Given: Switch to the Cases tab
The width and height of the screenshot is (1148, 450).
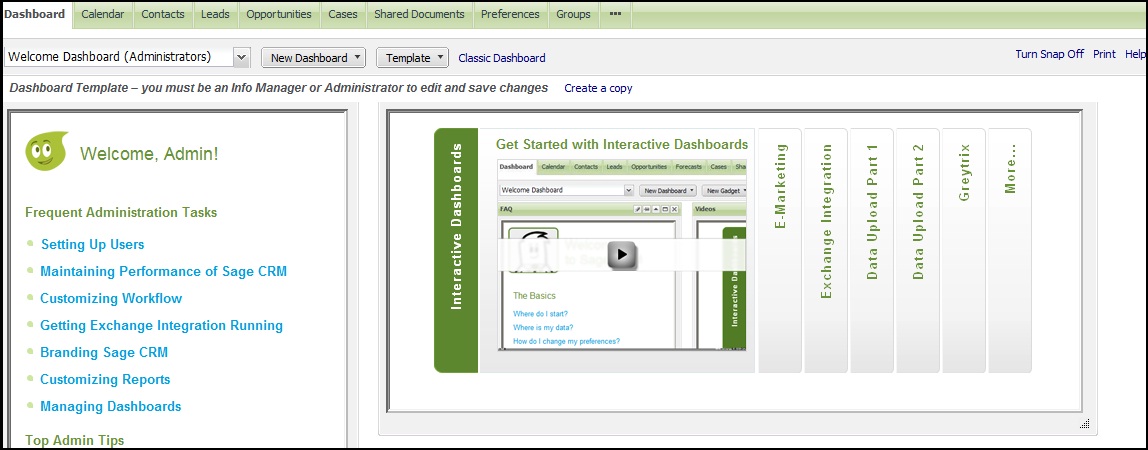Looking at the screenshot, I should point(343,14).
